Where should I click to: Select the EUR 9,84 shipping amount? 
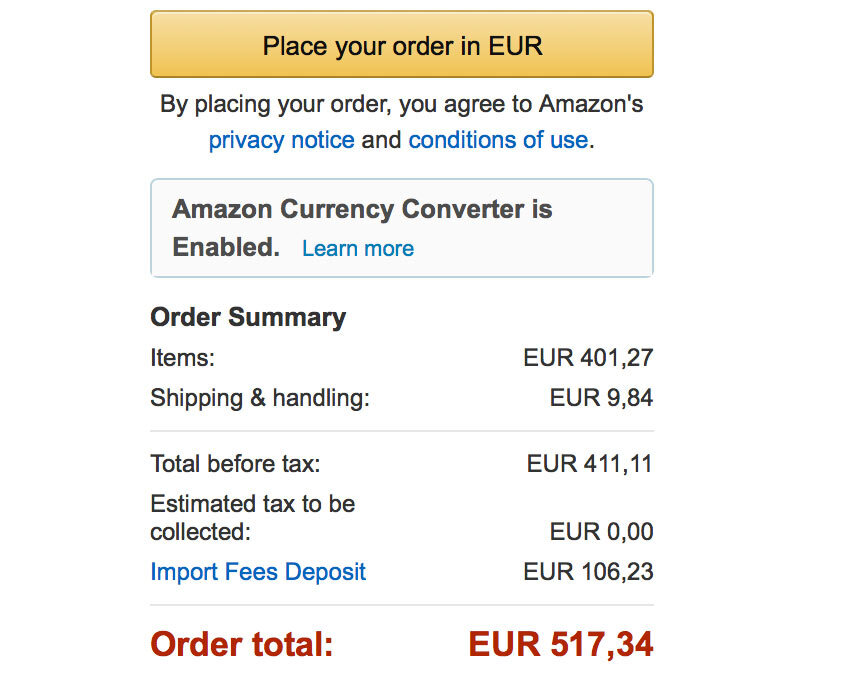click(601, 398)
